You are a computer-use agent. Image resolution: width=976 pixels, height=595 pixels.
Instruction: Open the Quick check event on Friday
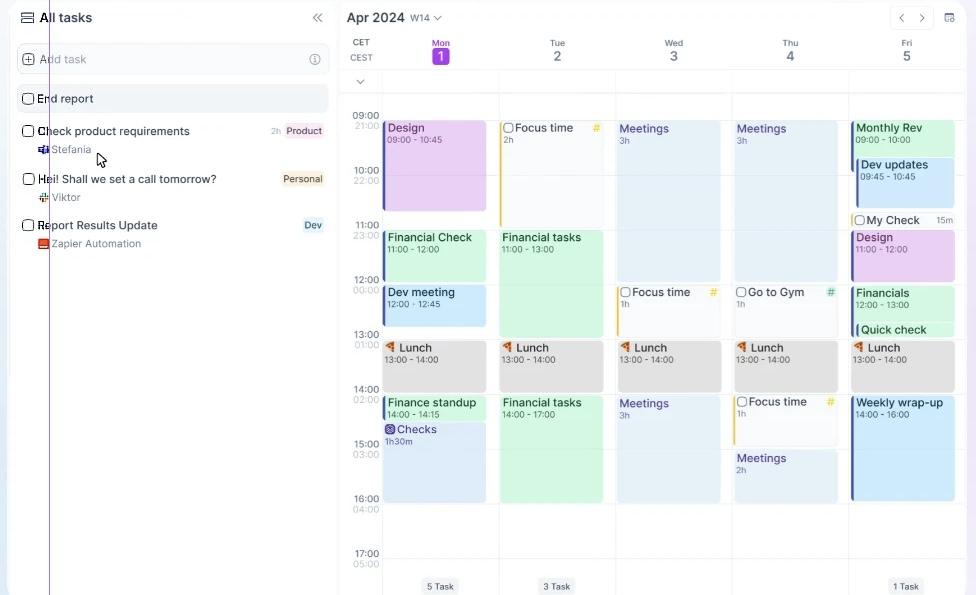[905, 330]
